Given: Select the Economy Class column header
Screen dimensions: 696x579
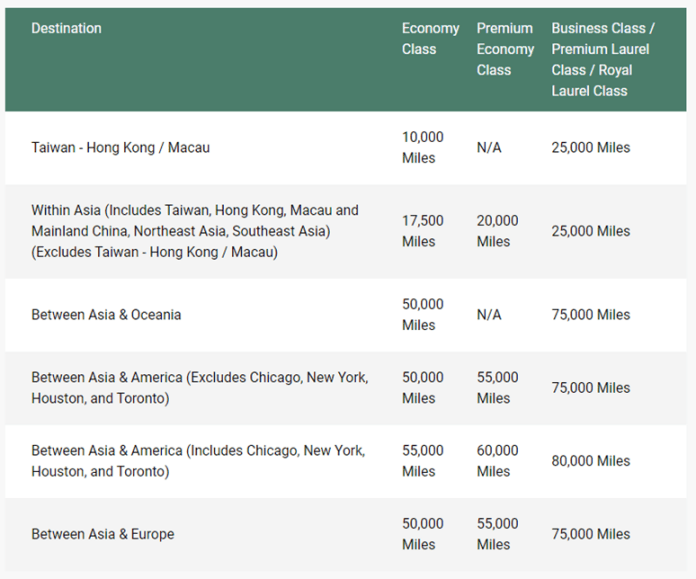Looking at the screenshot, I should pyautogui.click(x=430, y=39).
